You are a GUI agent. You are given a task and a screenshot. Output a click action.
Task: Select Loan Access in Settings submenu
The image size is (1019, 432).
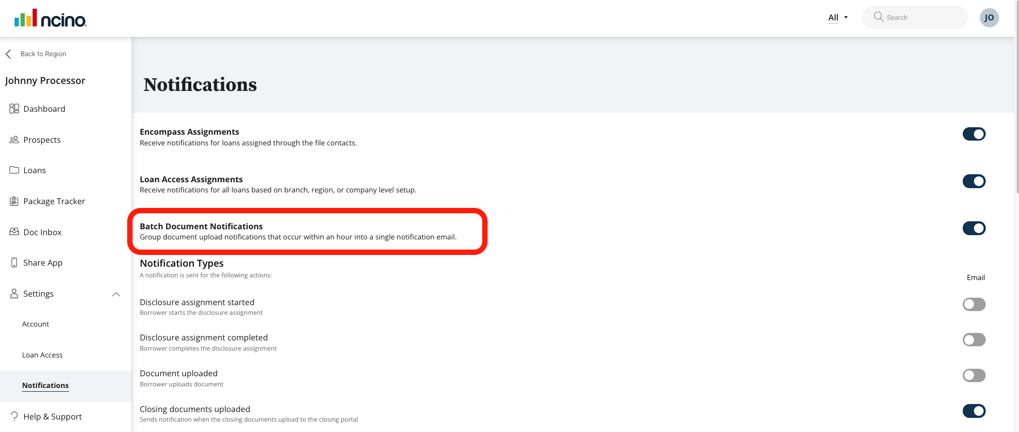(42, 355)
